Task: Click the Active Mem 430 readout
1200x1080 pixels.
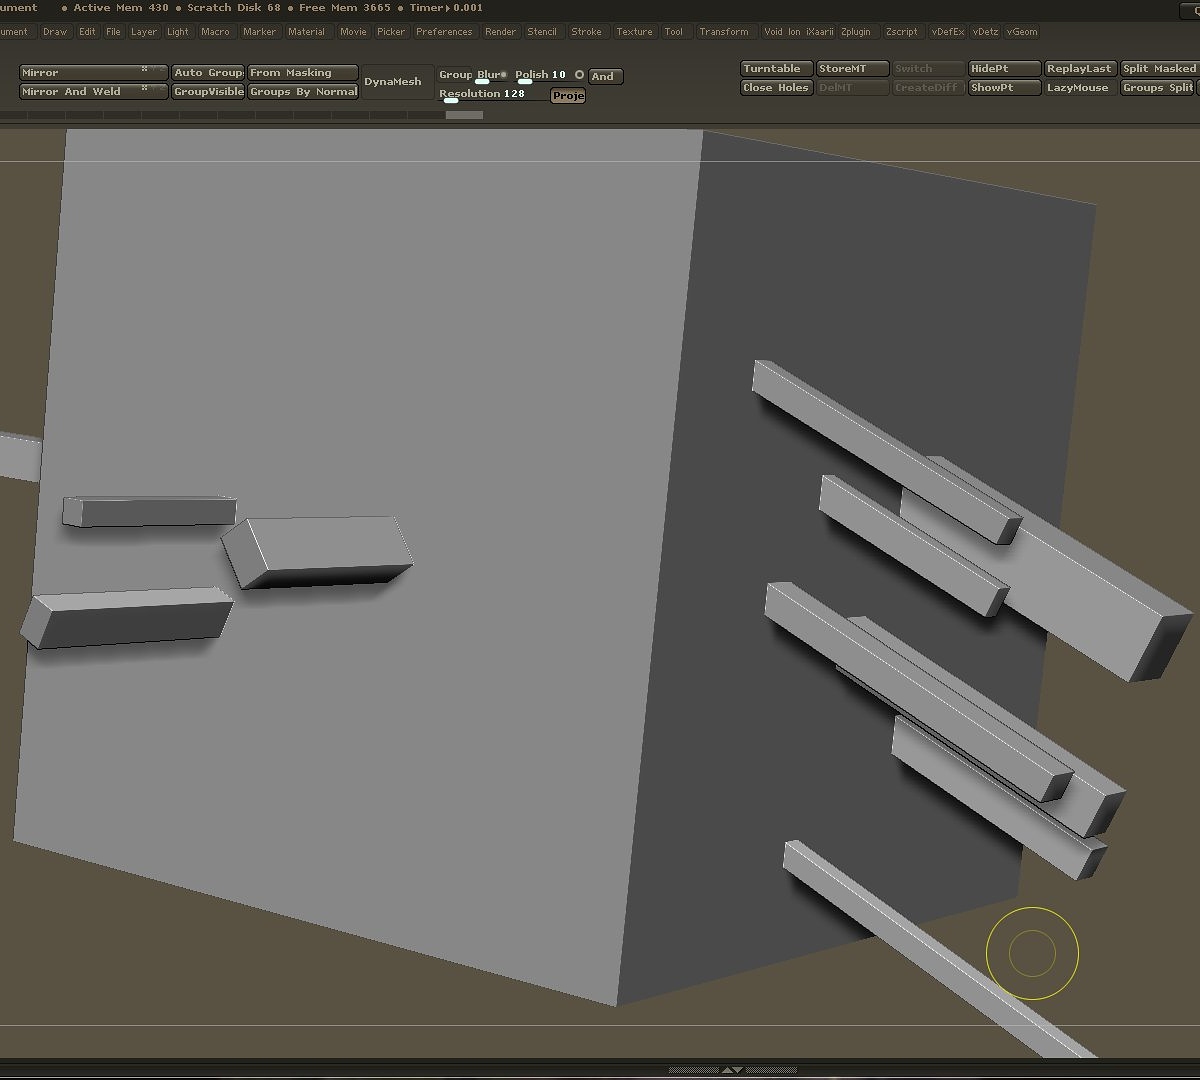Action: coord(121,8)
